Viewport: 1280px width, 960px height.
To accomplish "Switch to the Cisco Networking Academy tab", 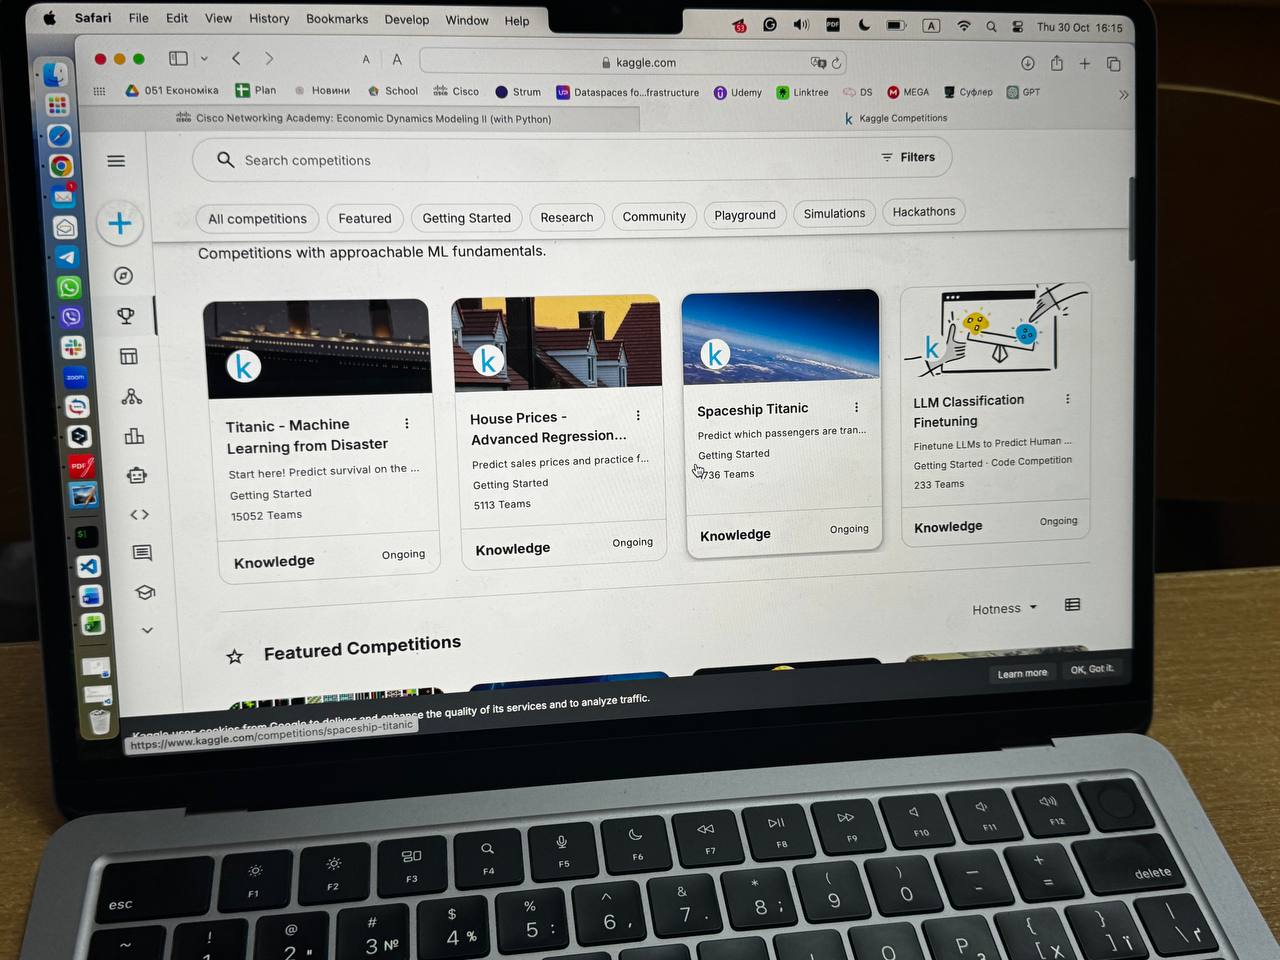I will click(x=364, y=118).
